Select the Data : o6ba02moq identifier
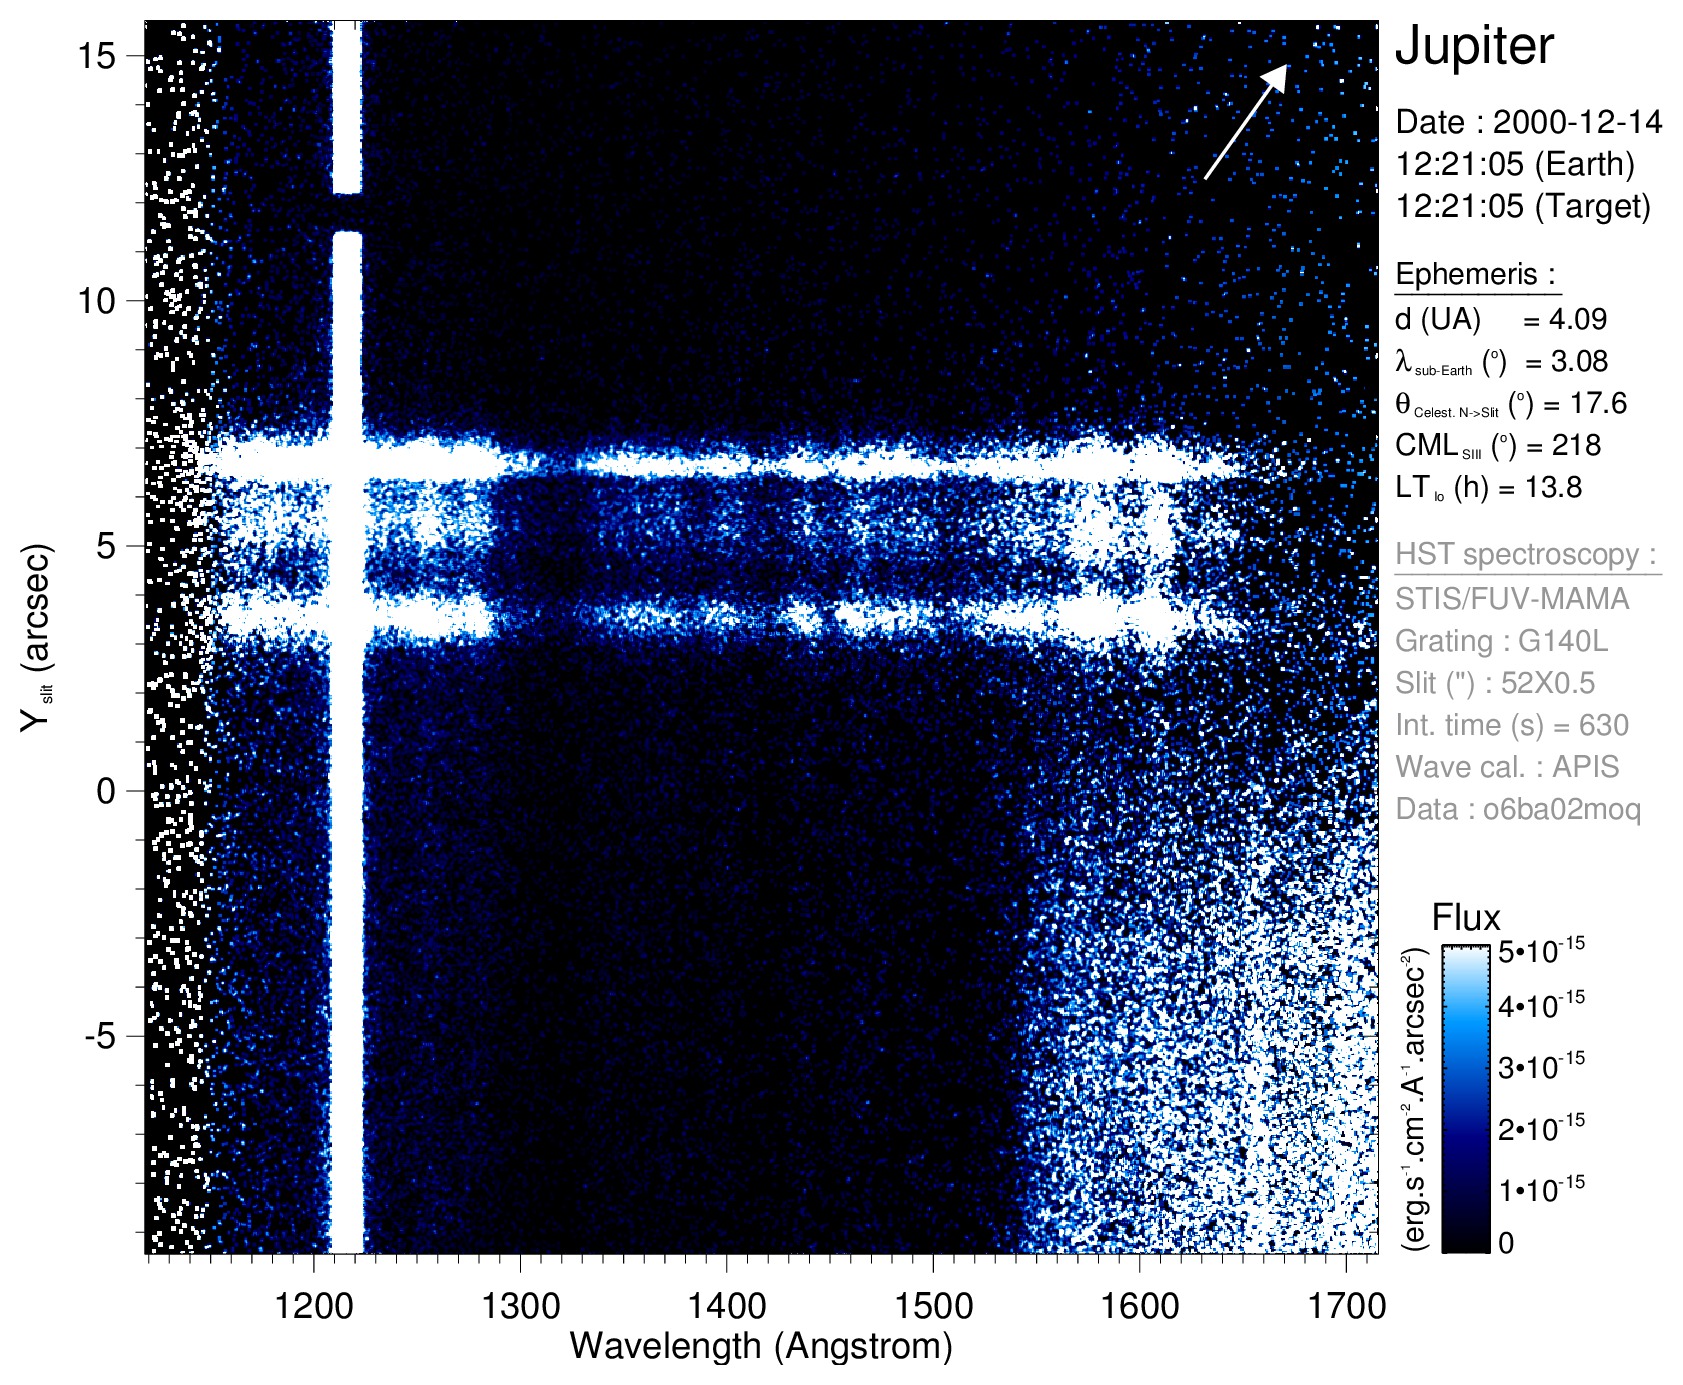This screenshot has height=1385, width=1683. point(1517,809)
